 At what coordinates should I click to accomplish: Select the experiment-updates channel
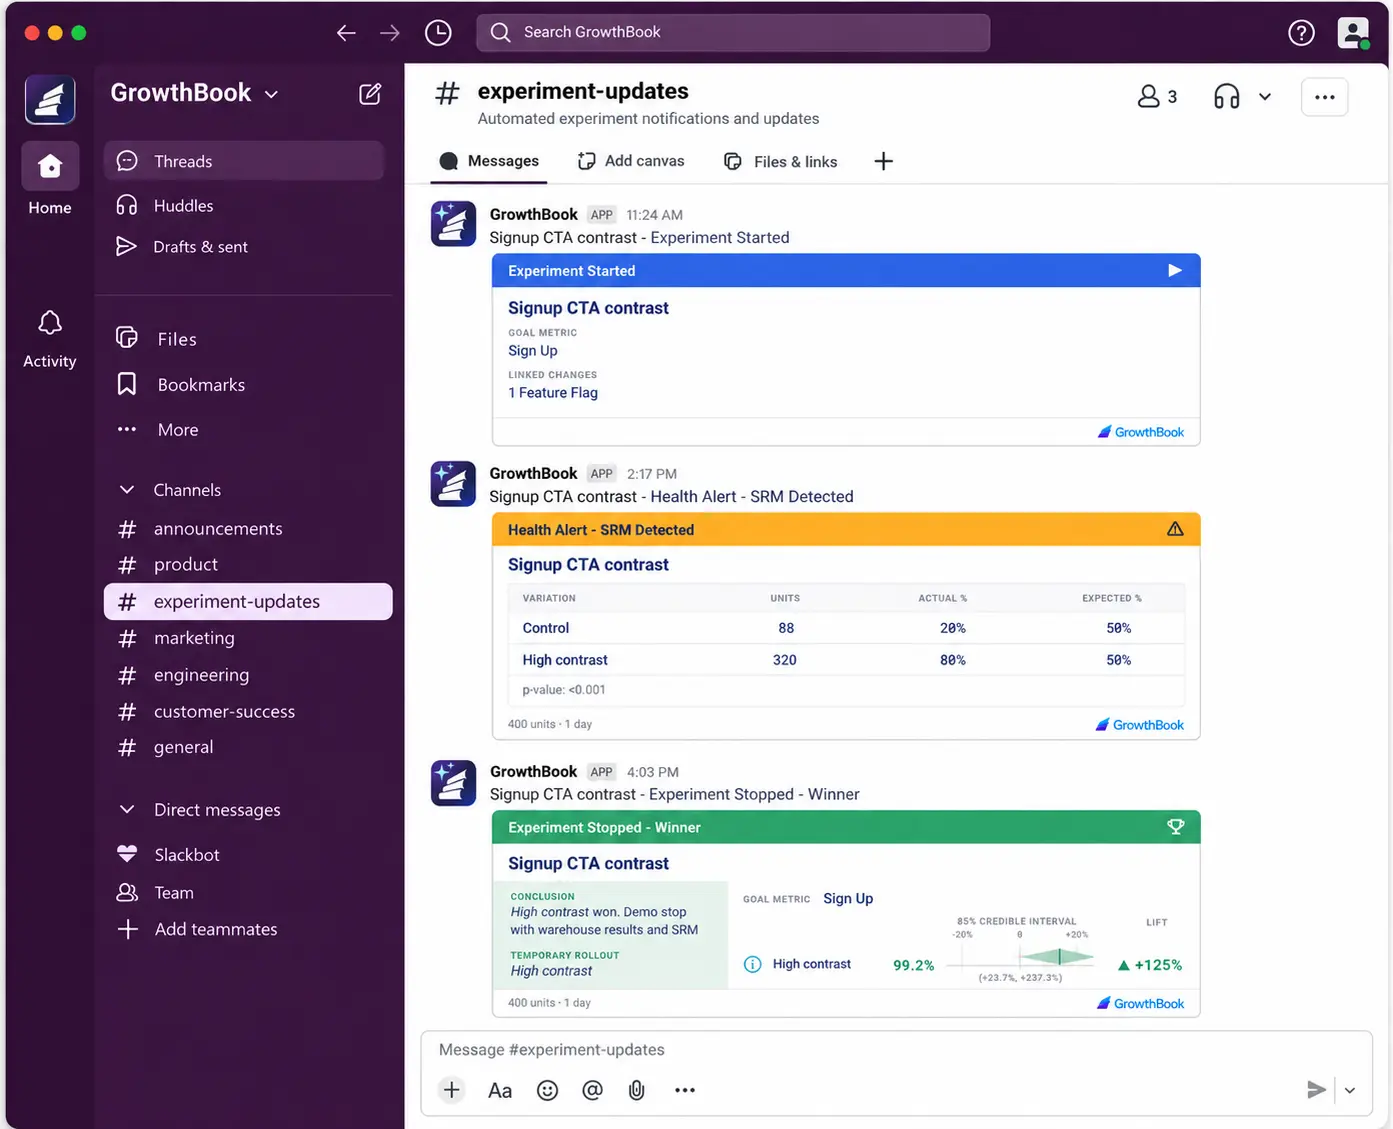click(248, 602)
